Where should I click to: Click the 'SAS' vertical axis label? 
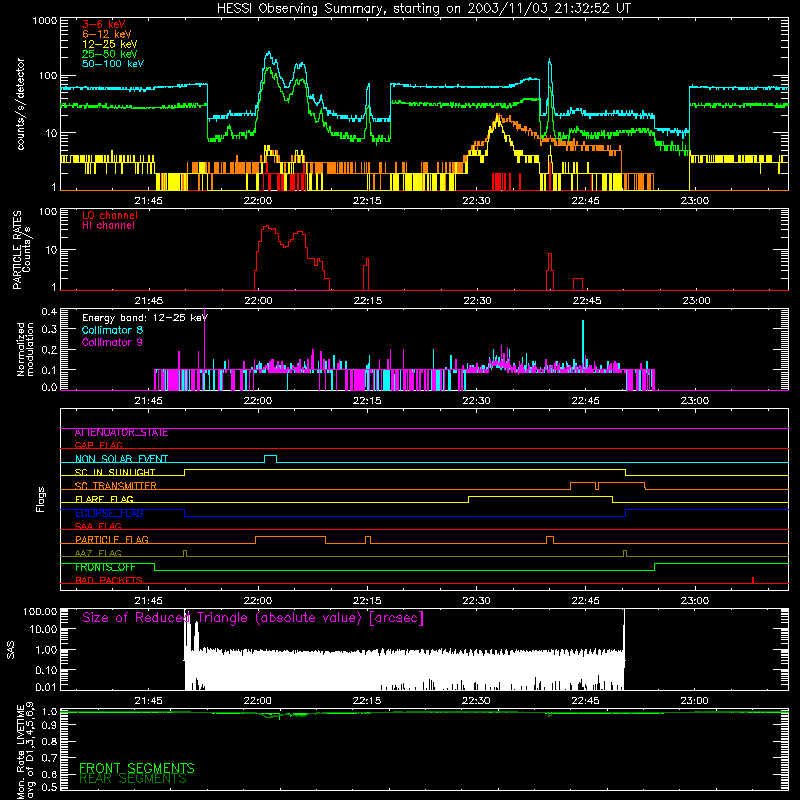[x=11, y=650]
